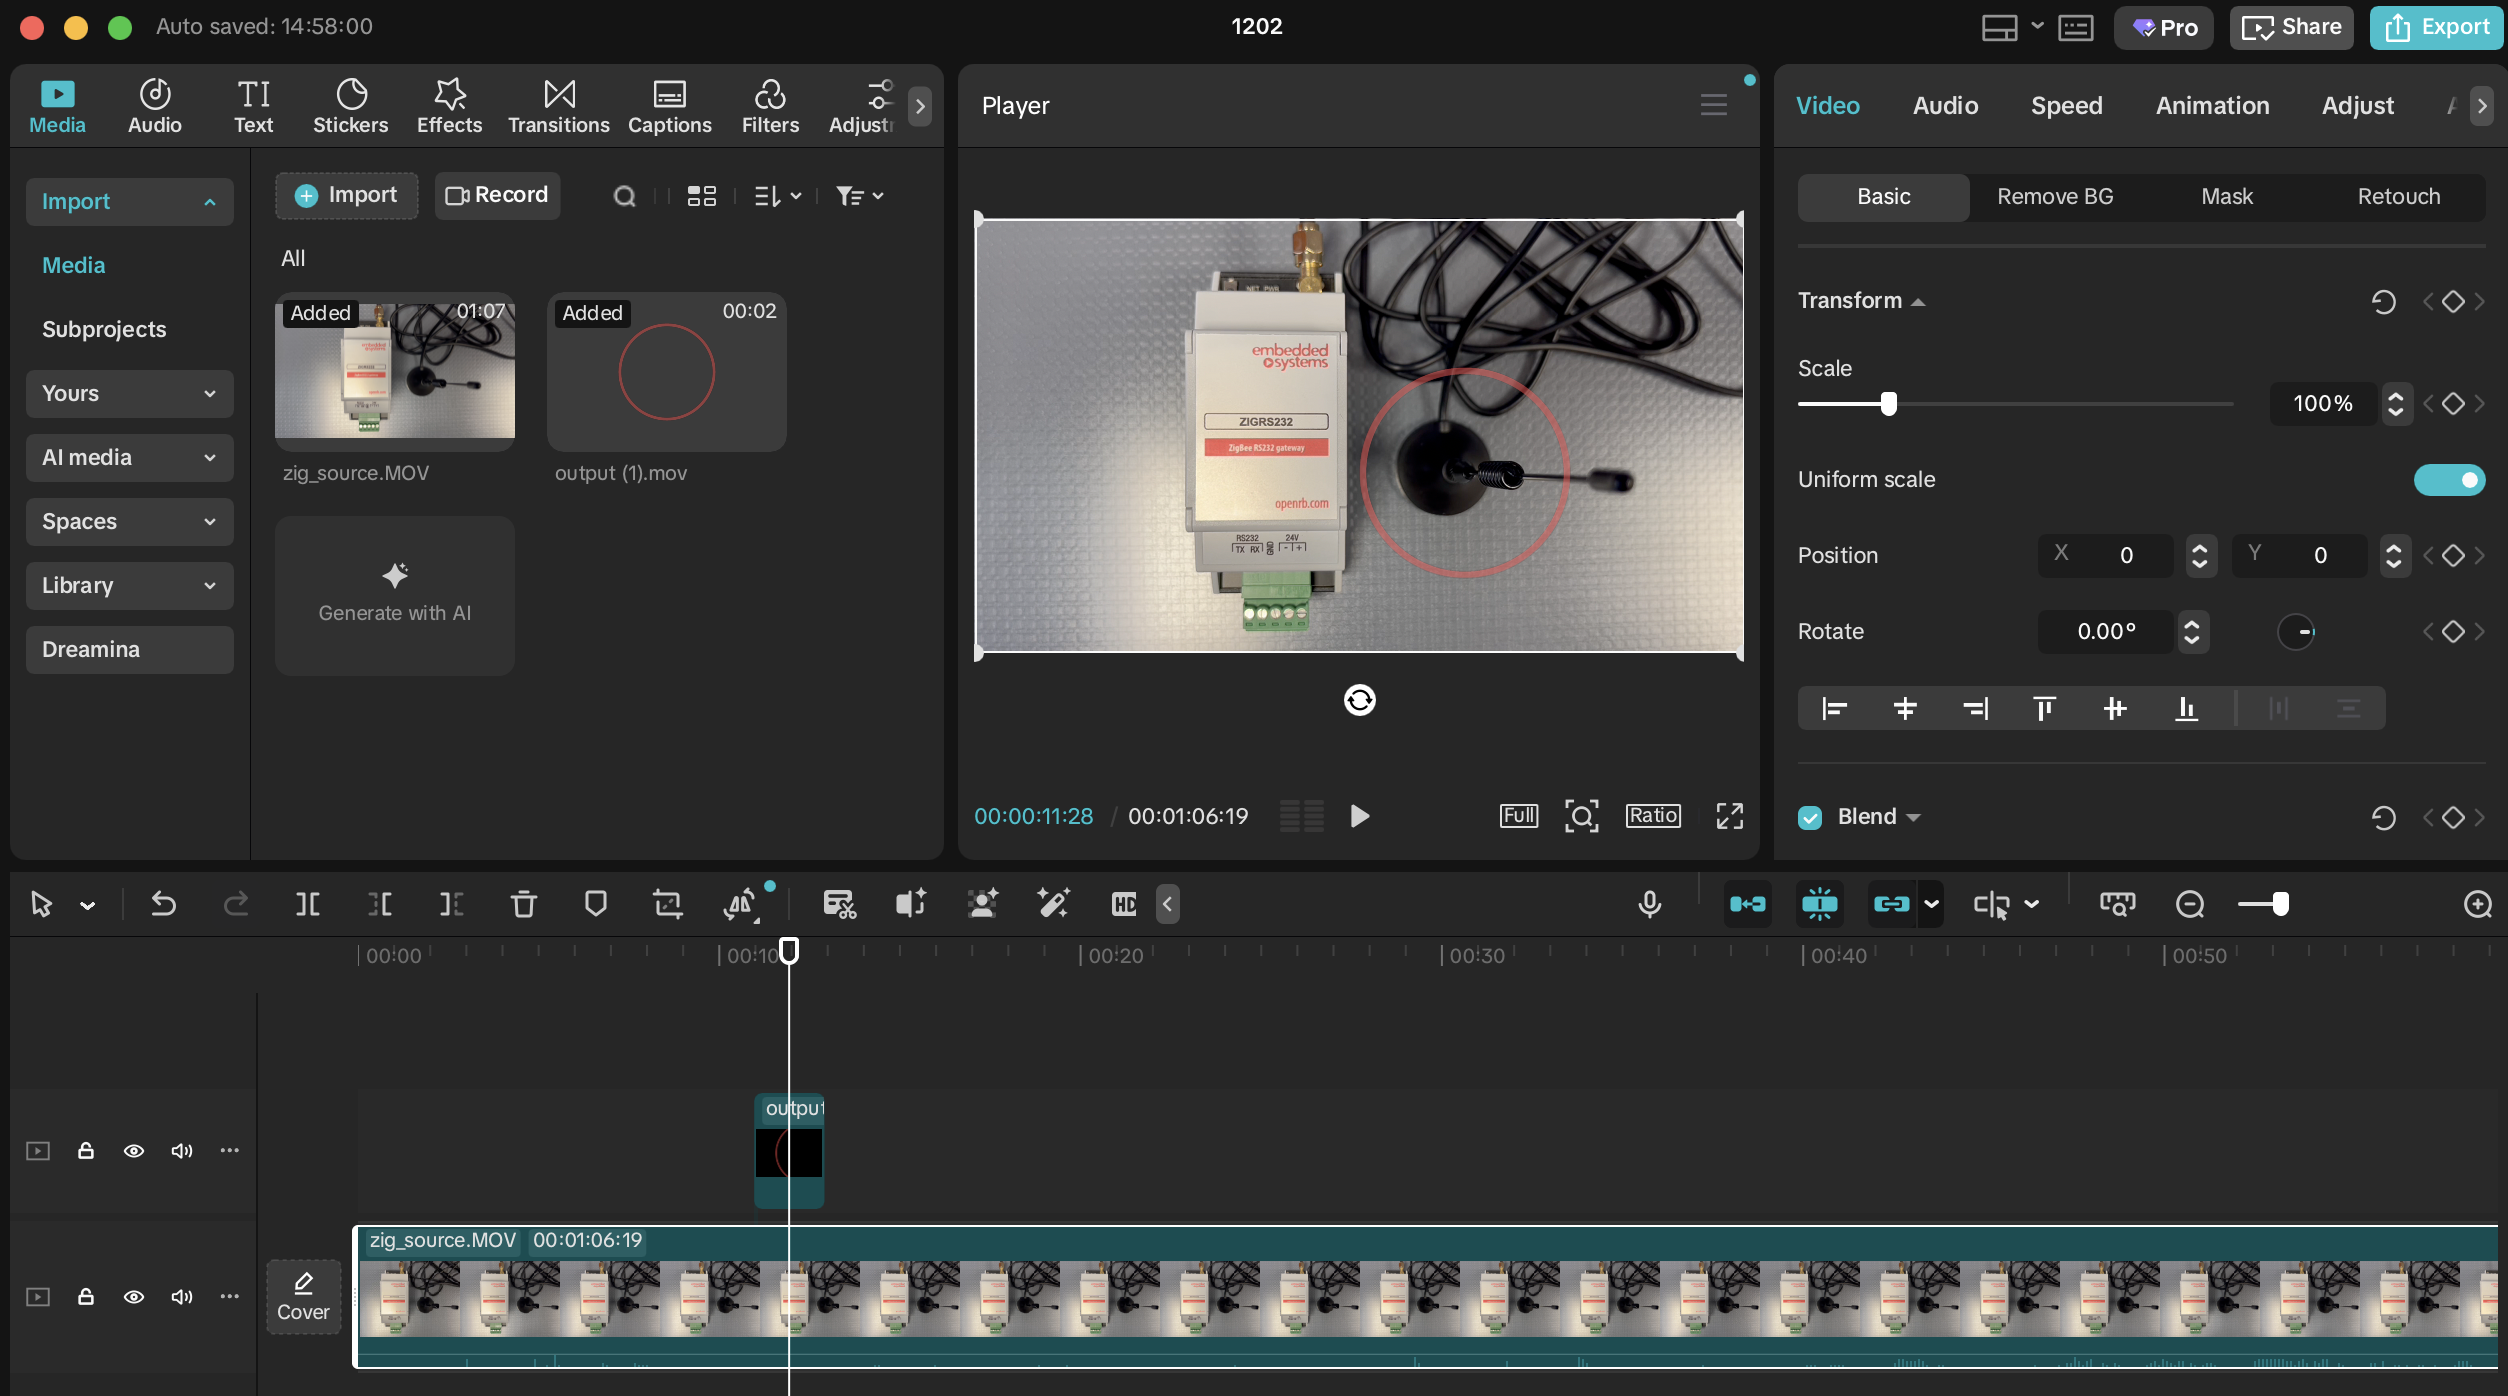Click the Export button
Image resolution: width=2508 pixels, height=1396 pixels.
click(2435, 27)
